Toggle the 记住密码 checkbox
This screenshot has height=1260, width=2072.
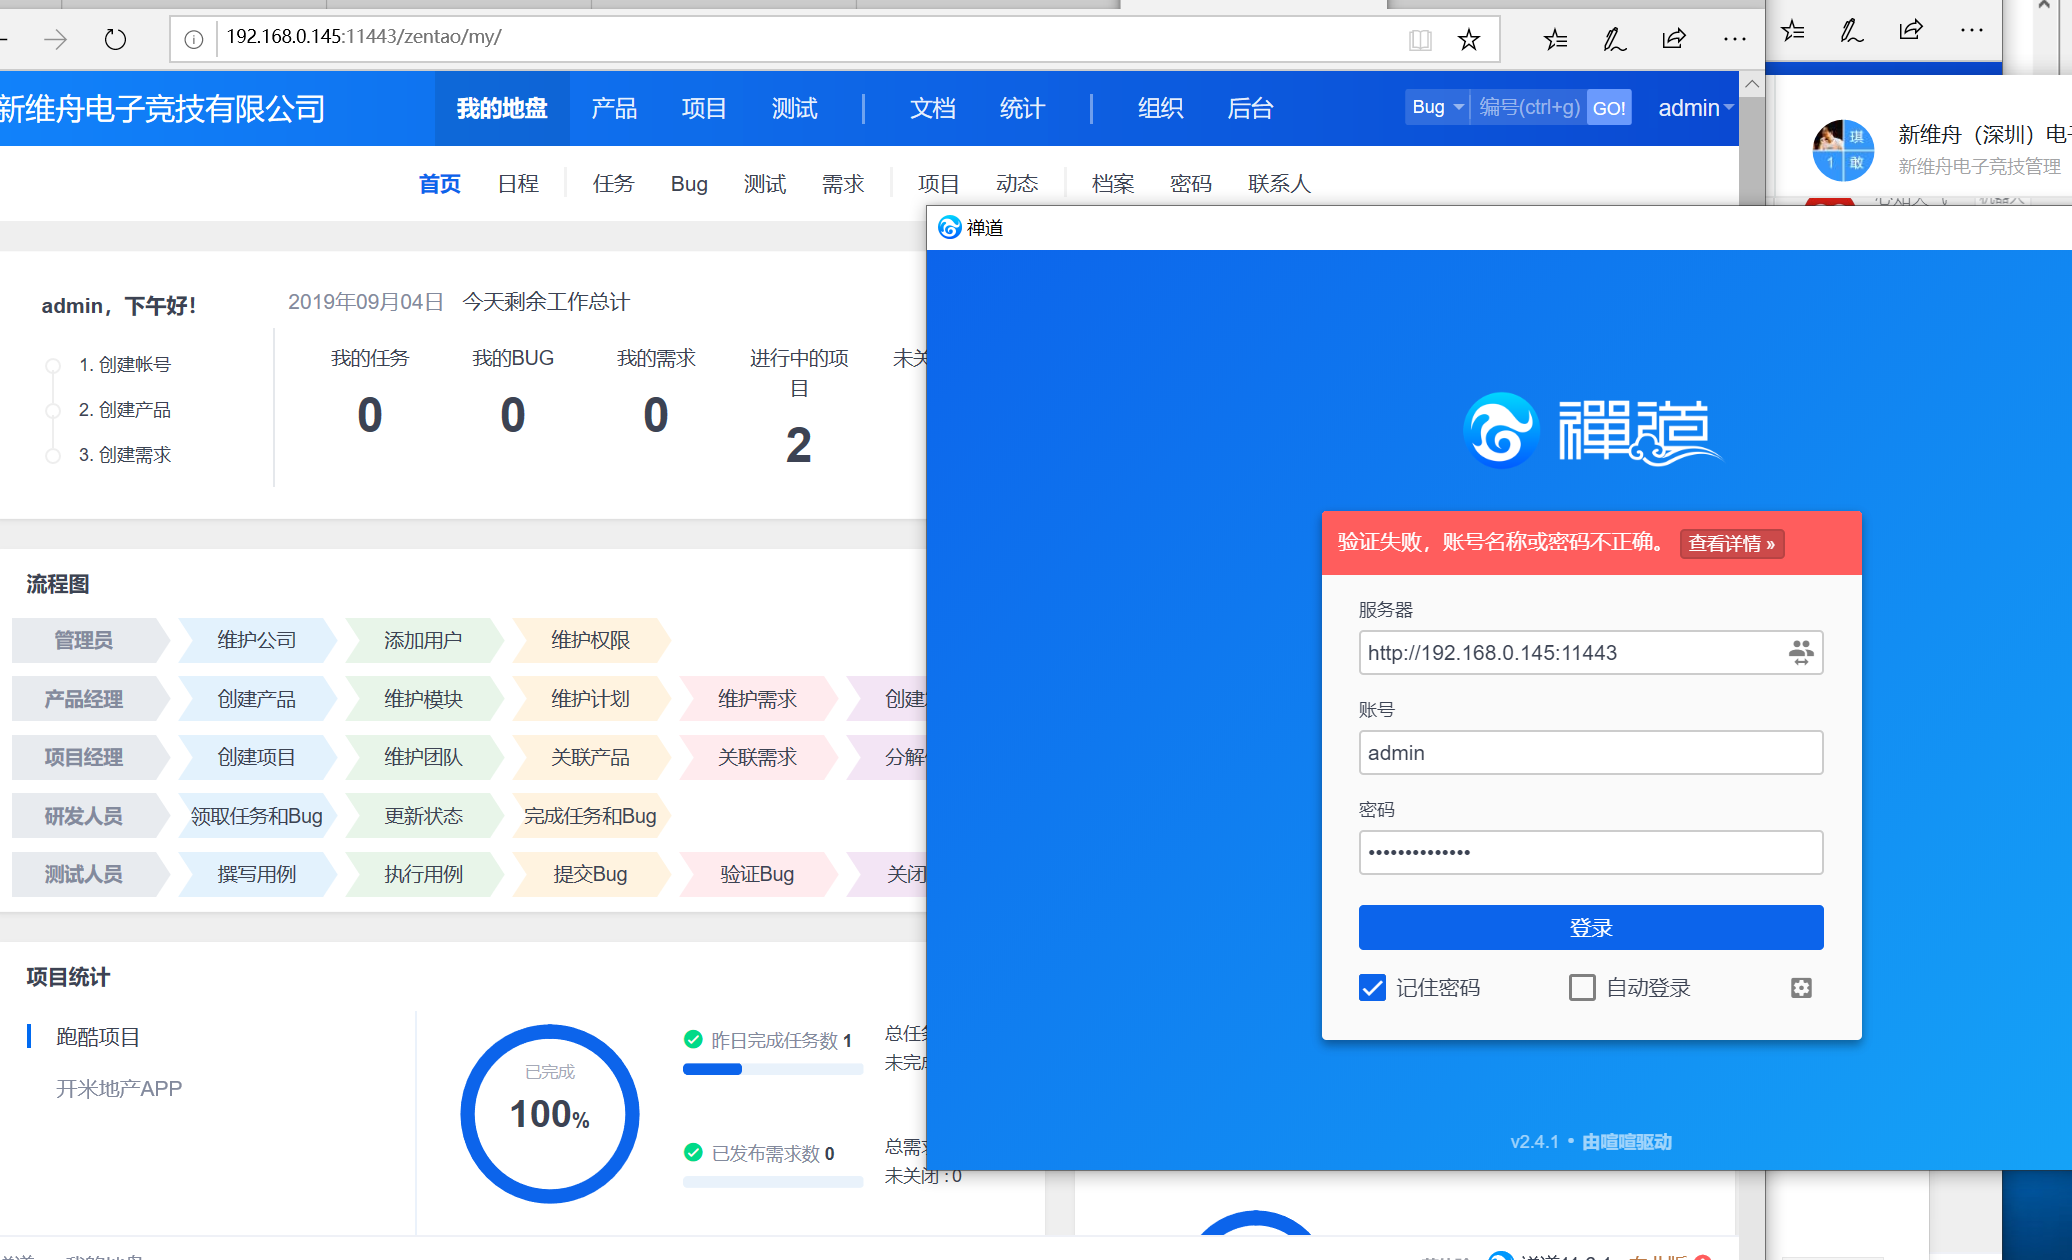click(1372, 988)
